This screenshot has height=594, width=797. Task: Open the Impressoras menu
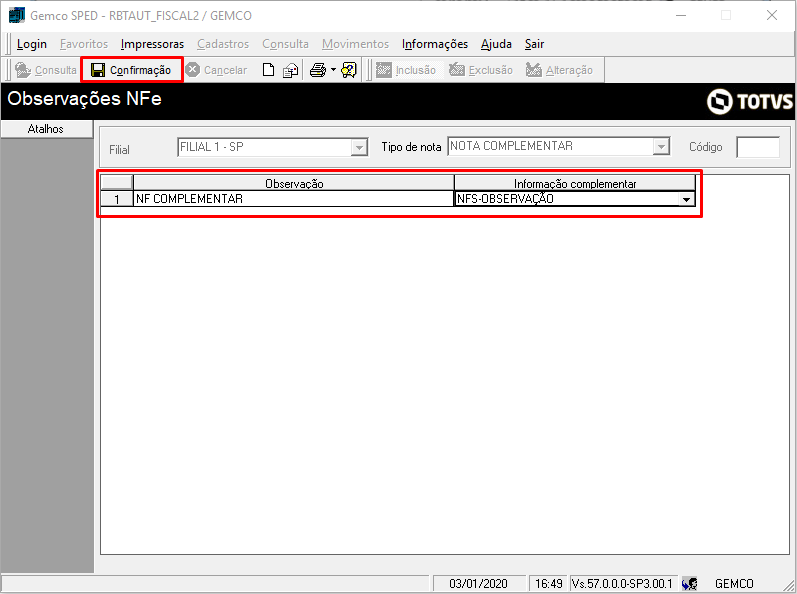tap(152, 44)
